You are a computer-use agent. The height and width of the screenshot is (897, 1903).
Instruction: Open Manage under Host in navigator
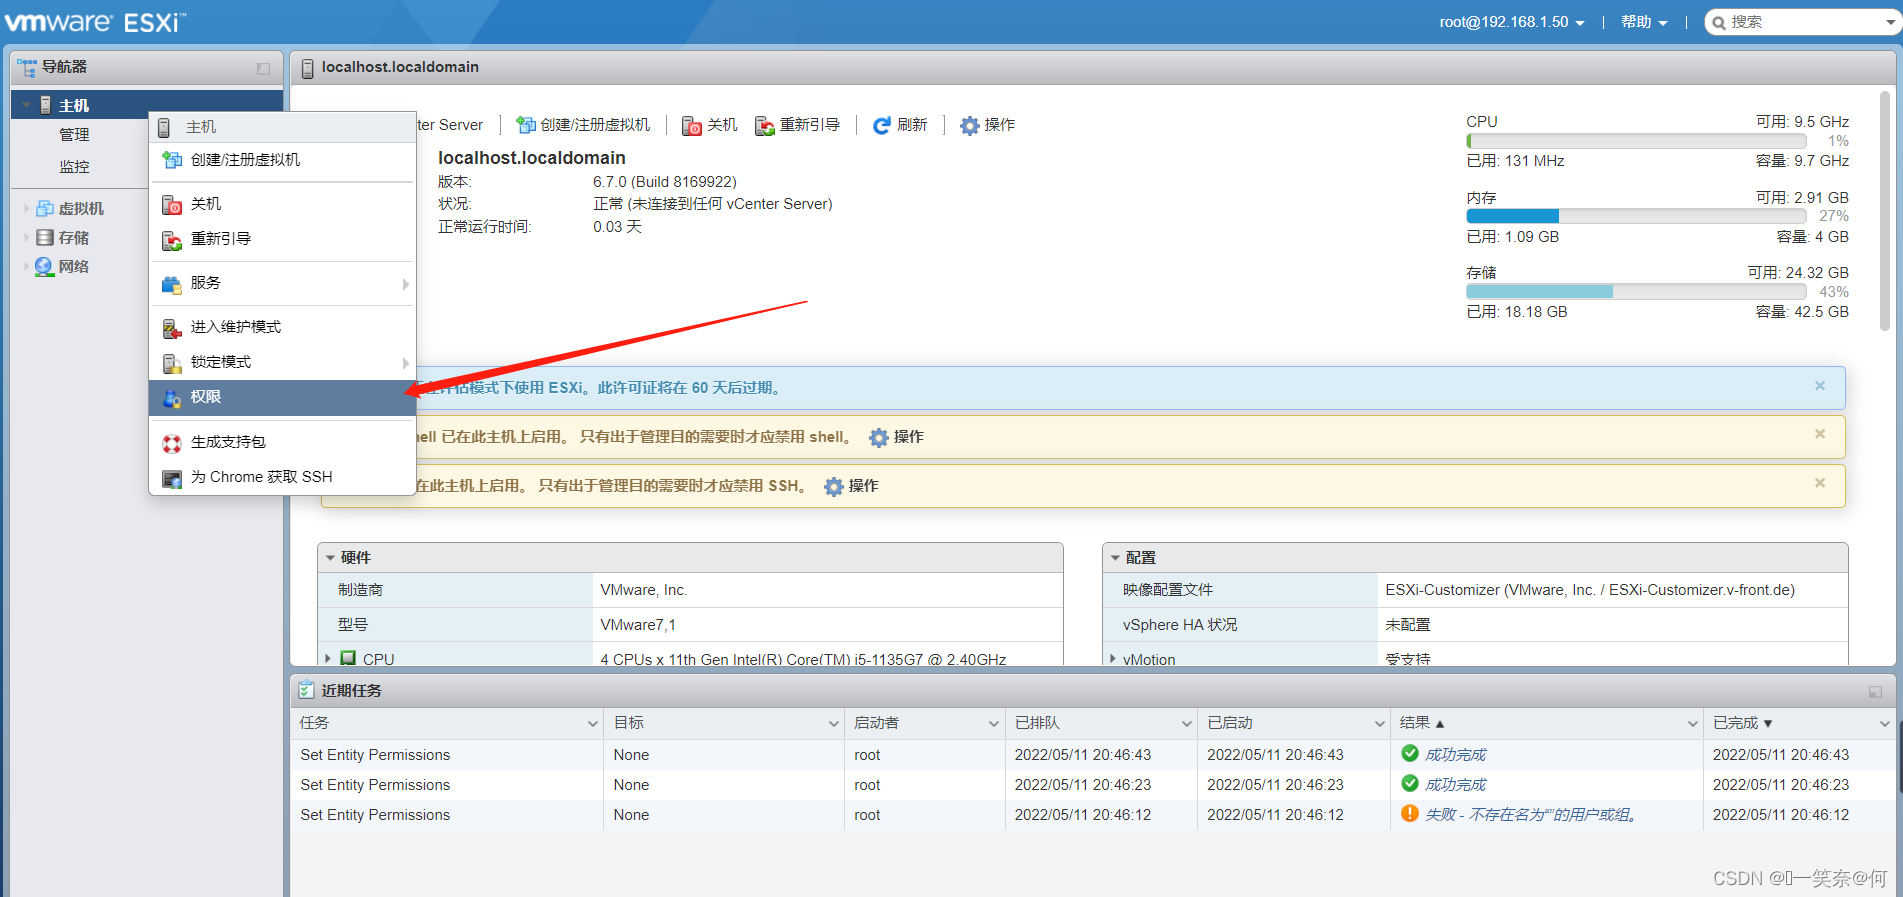click(74, 135)
